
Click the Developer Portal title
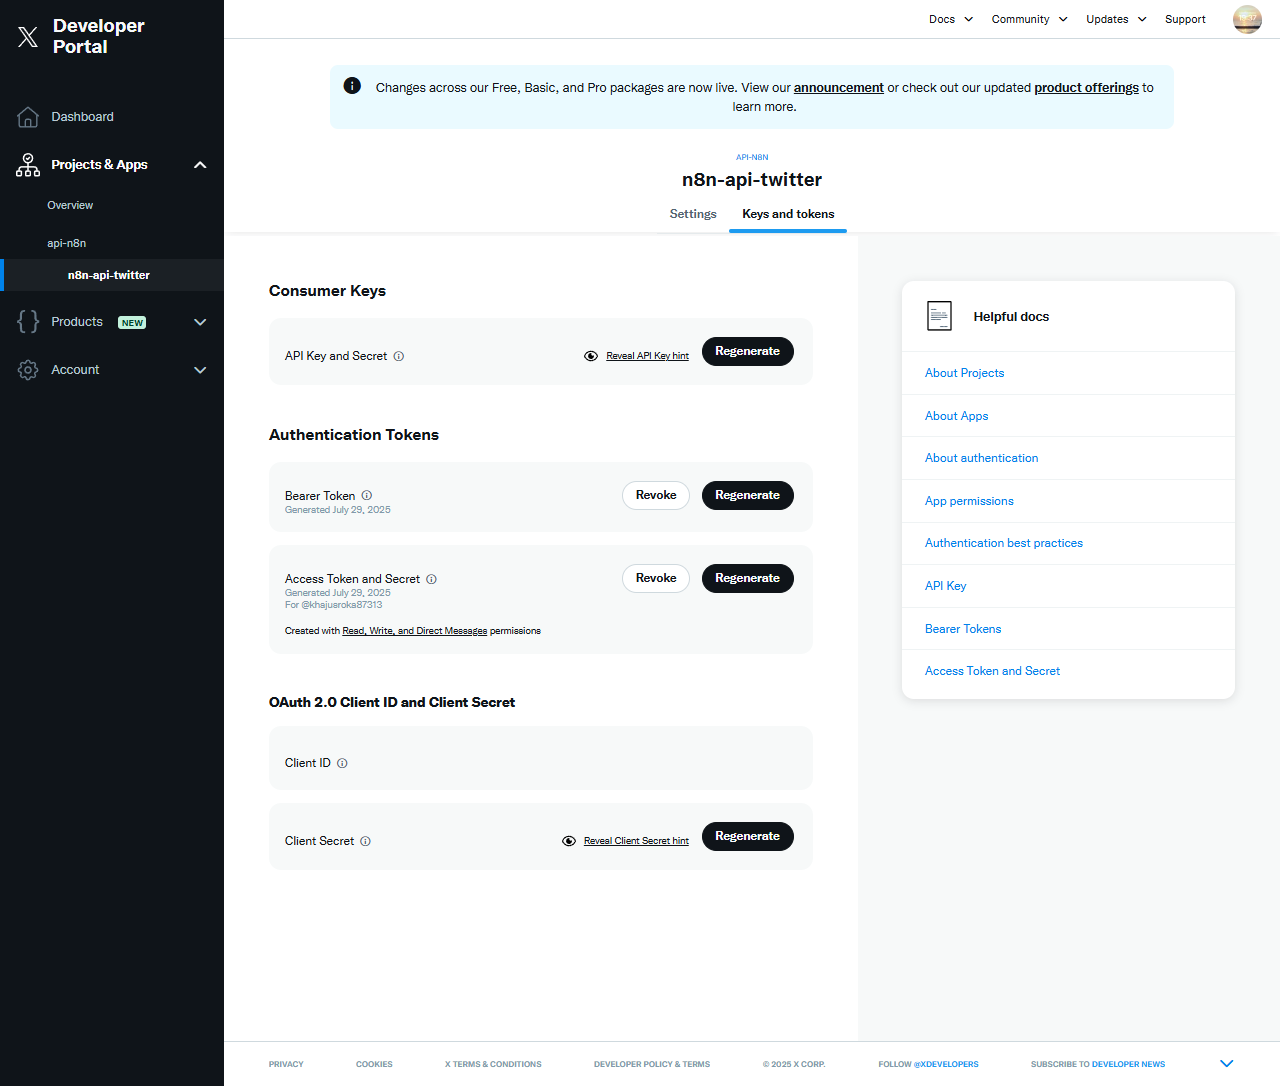pyautogui.click(x=99, y=36)
